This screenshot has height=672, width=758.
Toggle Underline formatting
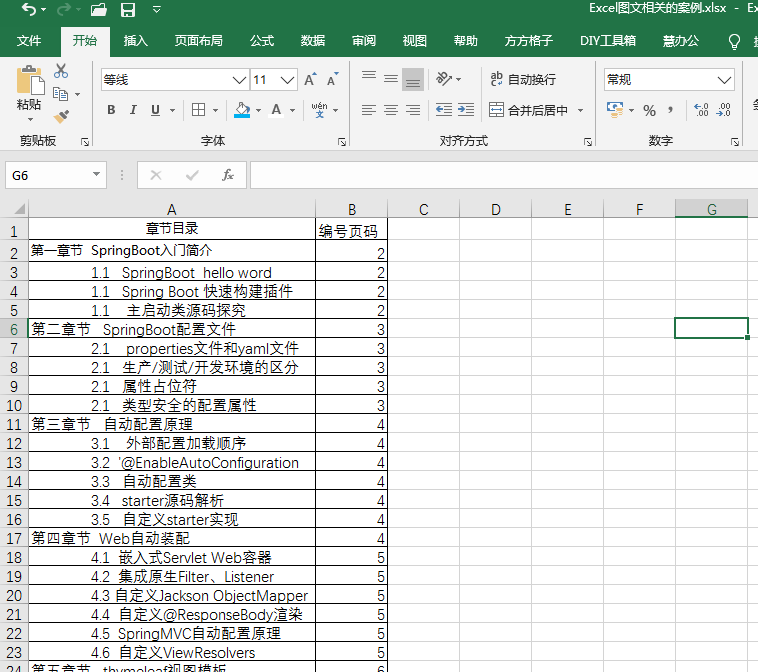[155, 110]
